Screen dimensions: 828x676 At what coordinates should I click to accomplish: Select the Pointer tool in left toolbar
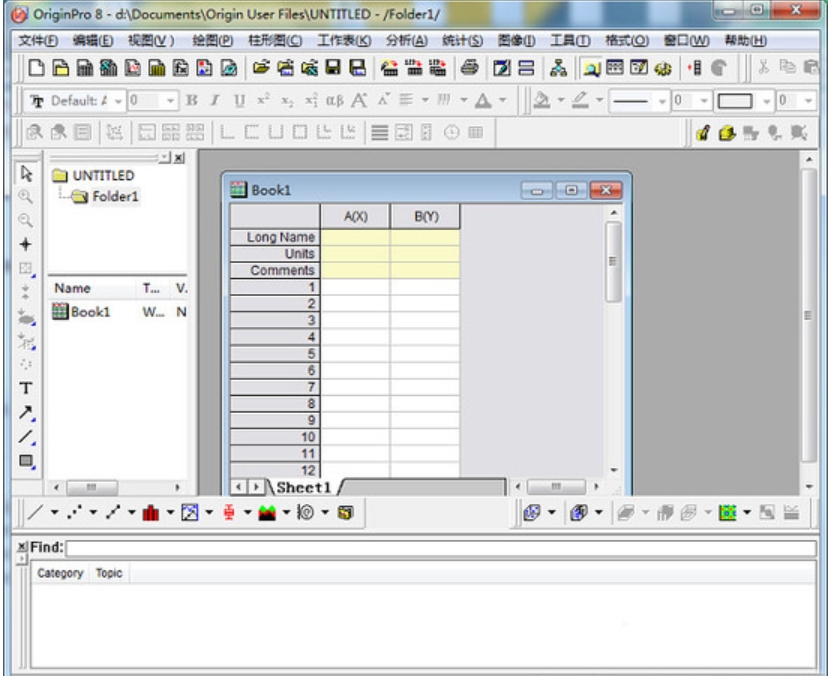point(26,173)
